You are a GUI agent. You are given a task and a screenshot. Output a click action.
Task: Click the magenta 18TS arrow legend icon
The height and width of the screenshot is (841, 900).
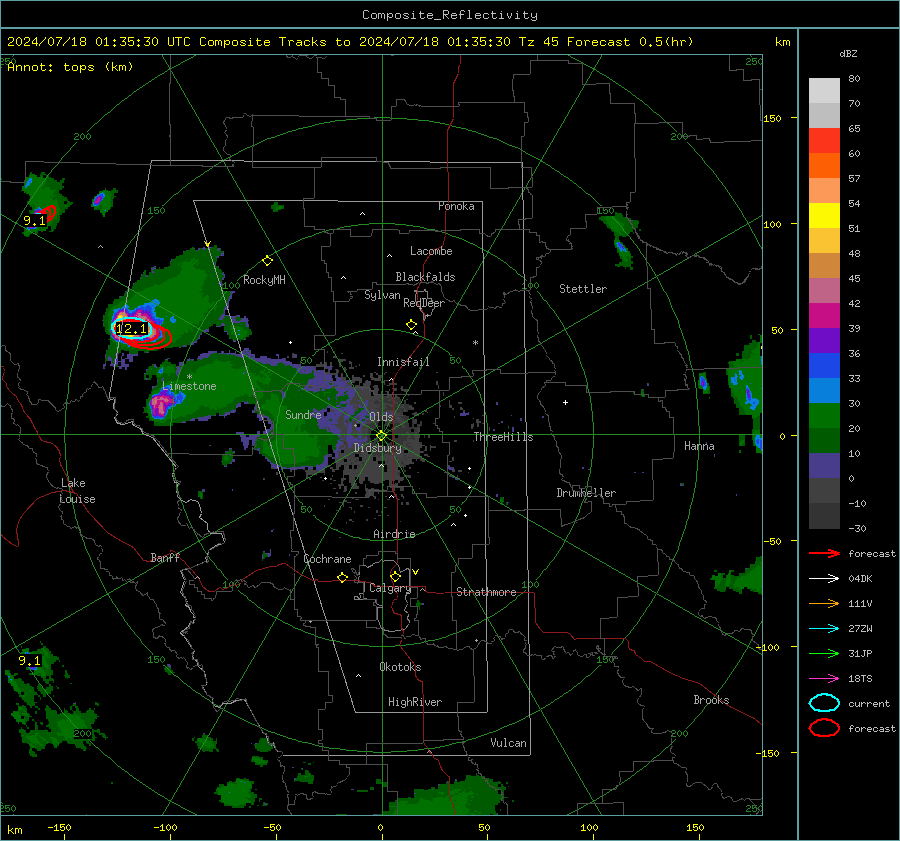point(824,678)
